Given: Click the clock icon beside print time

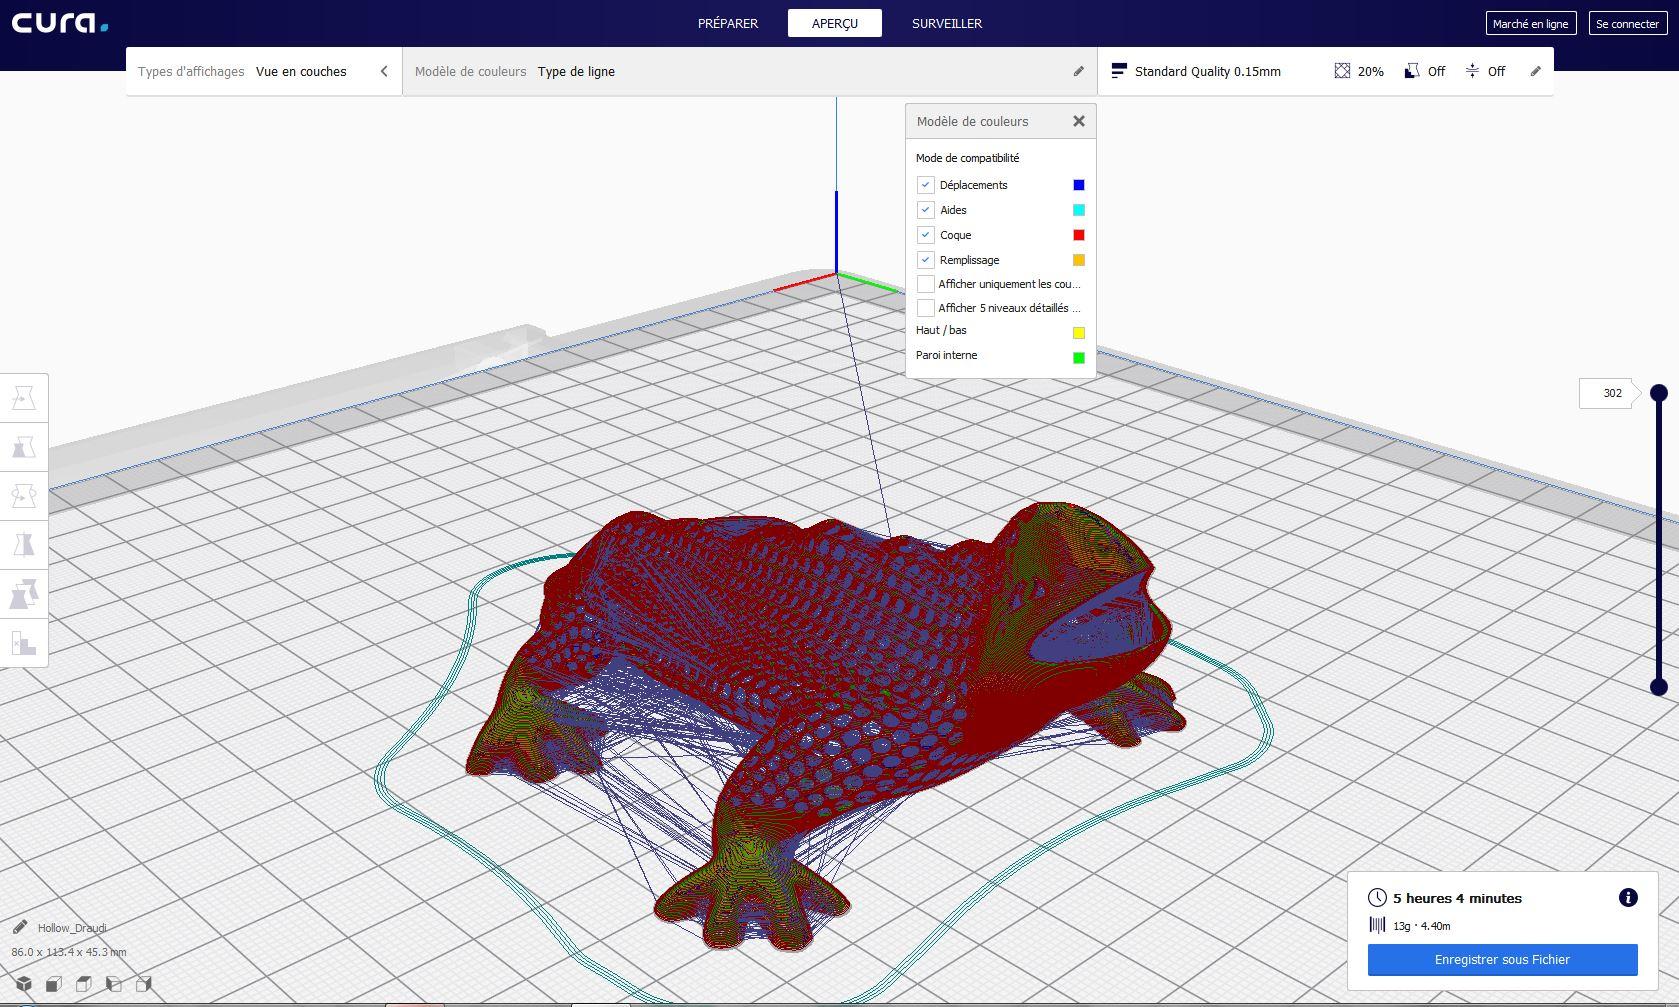Looking at the screenshot, I should (1377, 898).
